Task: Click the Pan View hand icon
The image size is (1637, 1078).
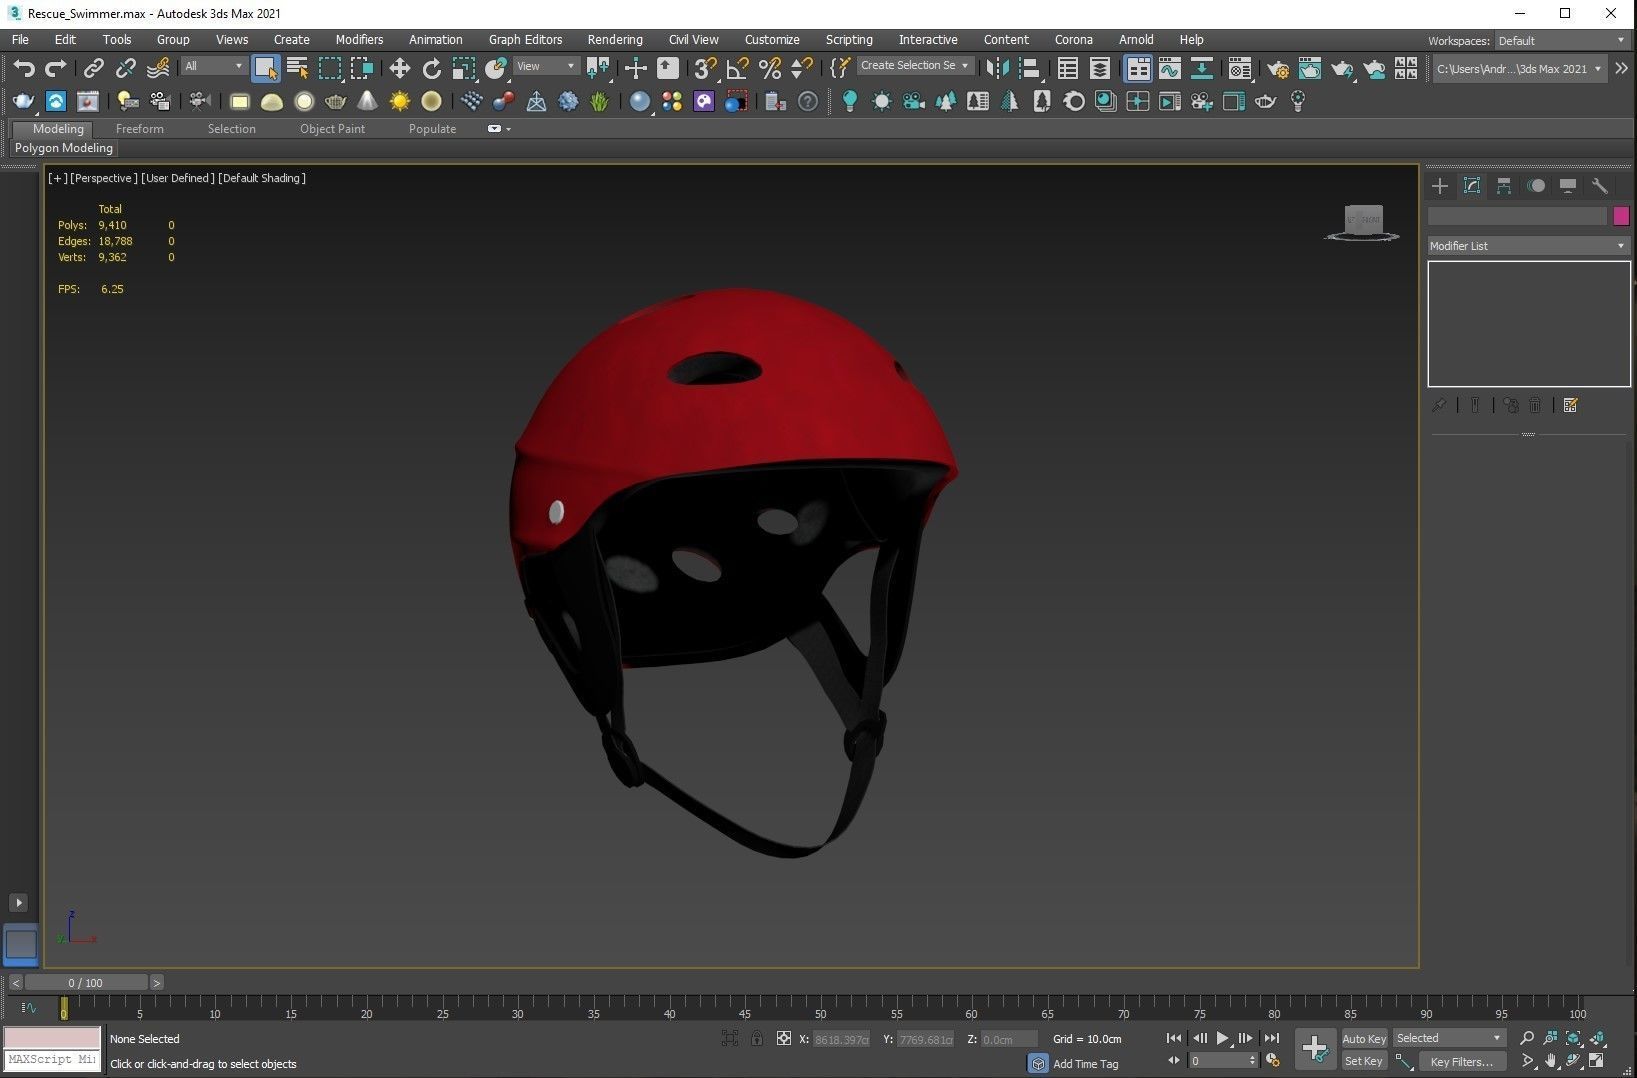Action: point(1550,1061)
